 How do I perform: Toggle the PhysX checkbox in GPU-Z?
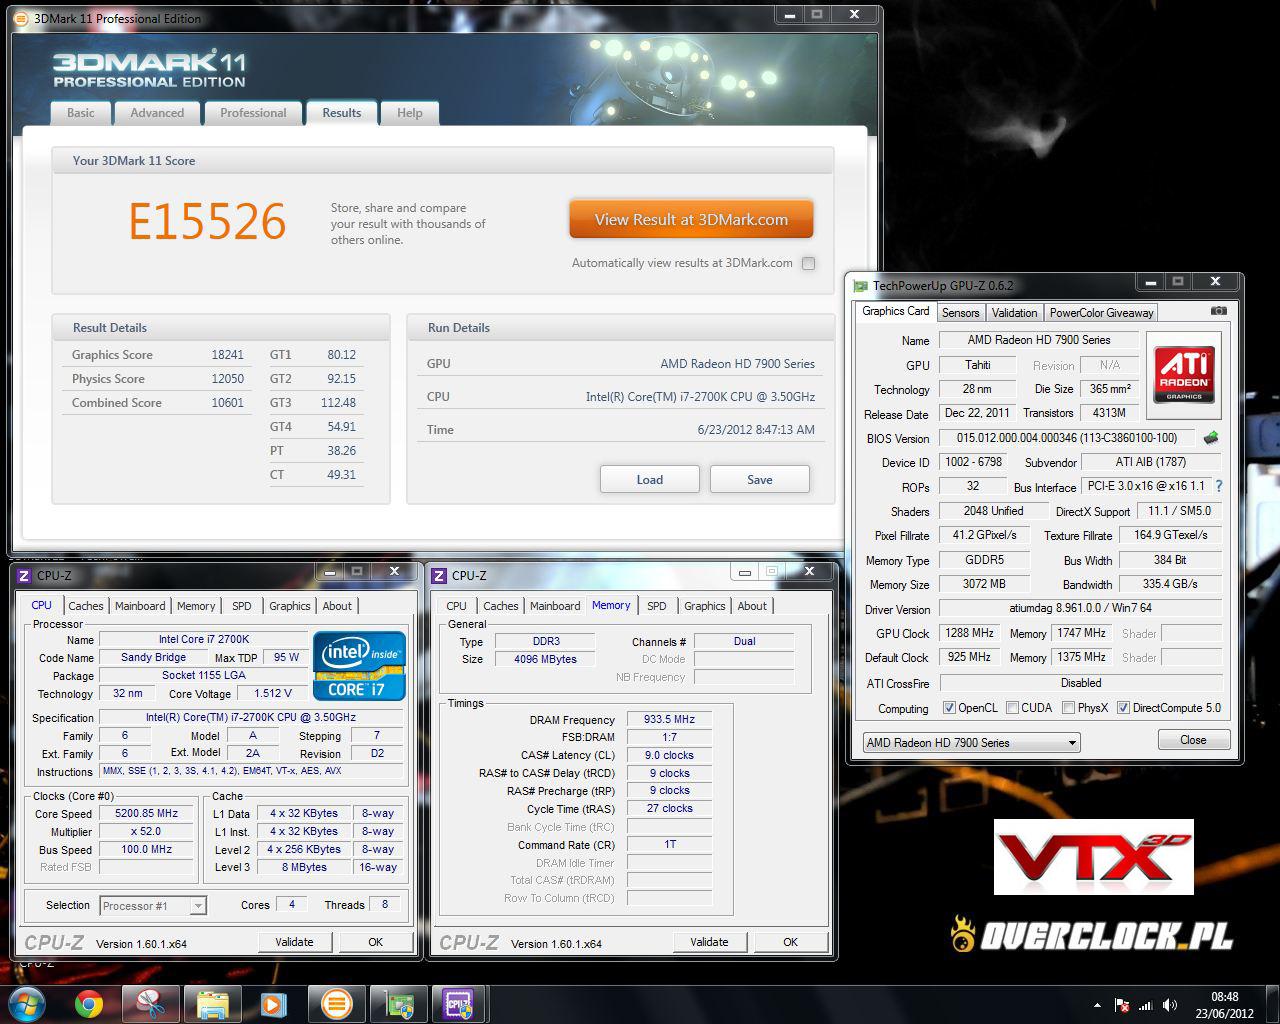click(1068, 708)
